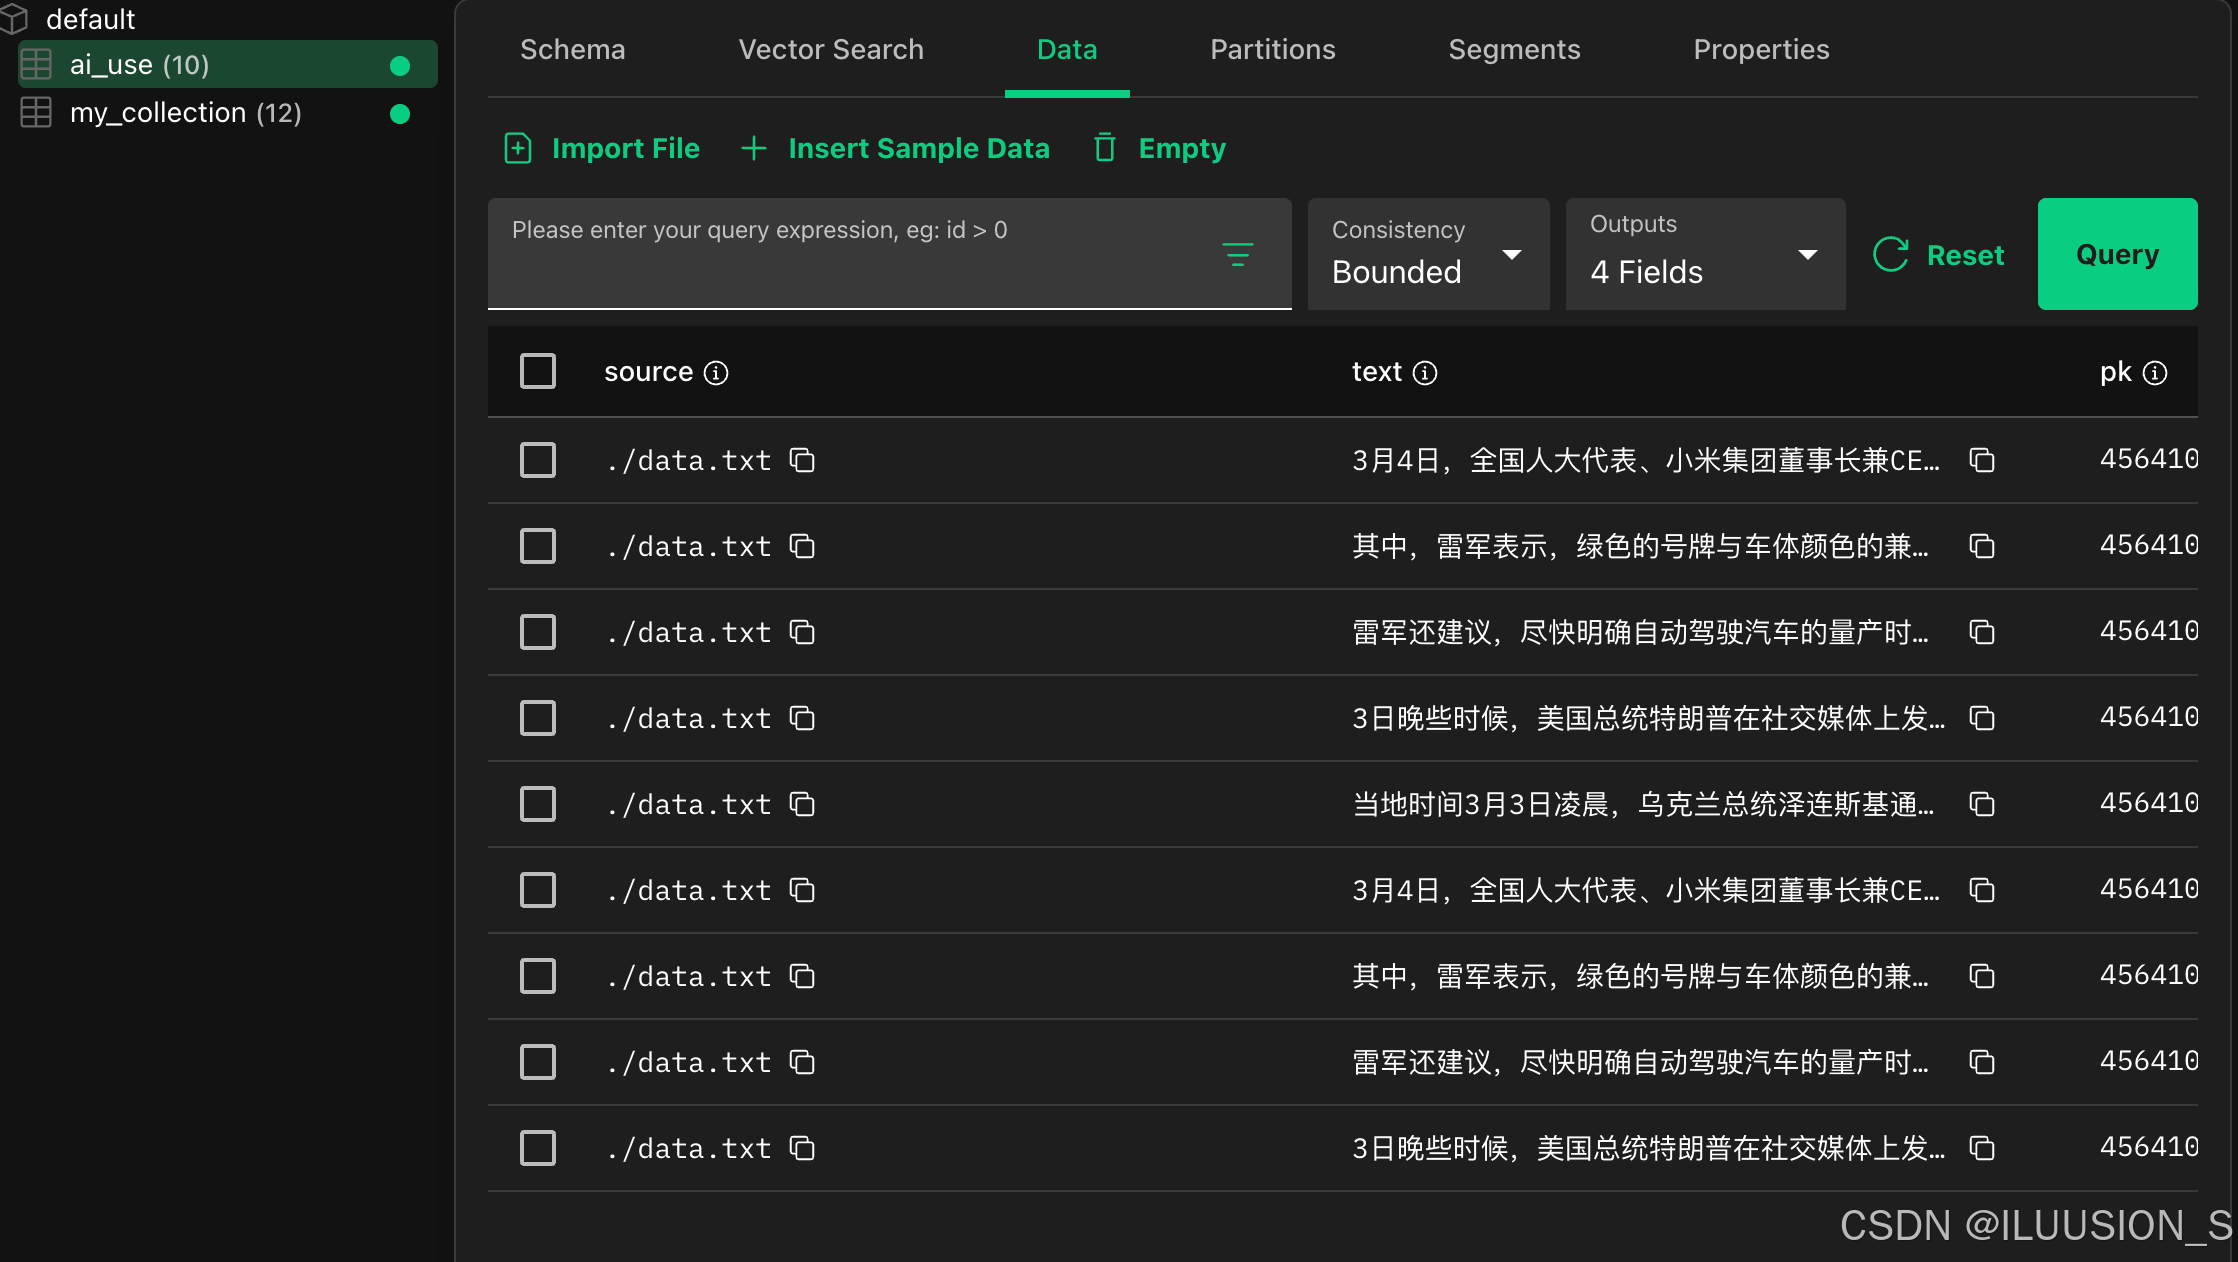
Task: Copy text of first data row
Action: pyautogui.click(x=1981, y=460)
